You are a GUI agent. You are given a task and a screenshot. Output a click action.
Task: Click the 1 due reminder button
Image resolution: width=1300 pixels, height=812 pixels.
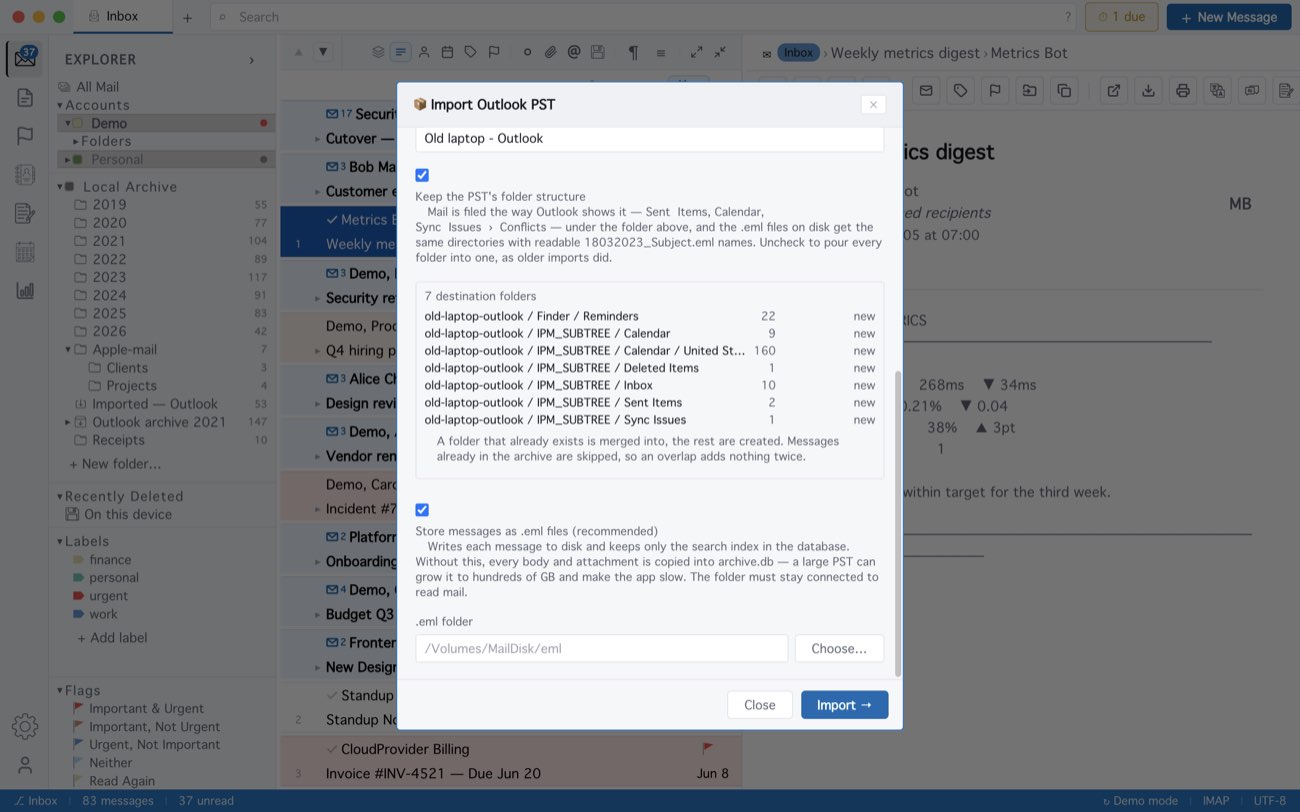pyautogui.click(x=1121, y=17)
